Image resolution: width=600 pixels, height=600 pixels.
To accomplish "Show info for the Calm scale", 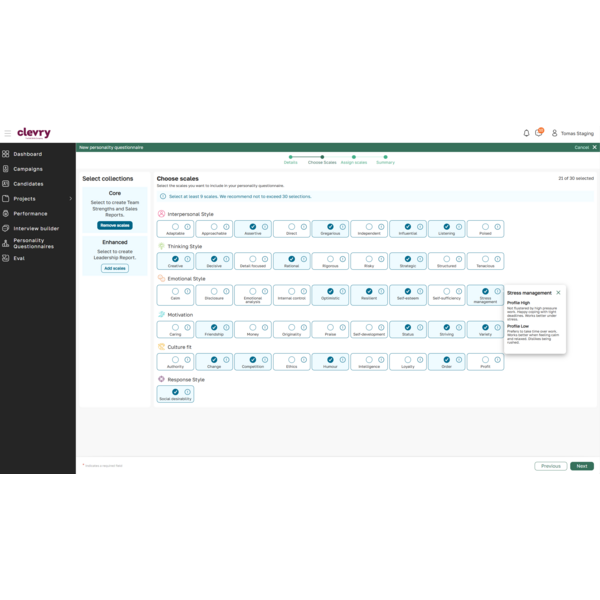I will tap(188, 291).
